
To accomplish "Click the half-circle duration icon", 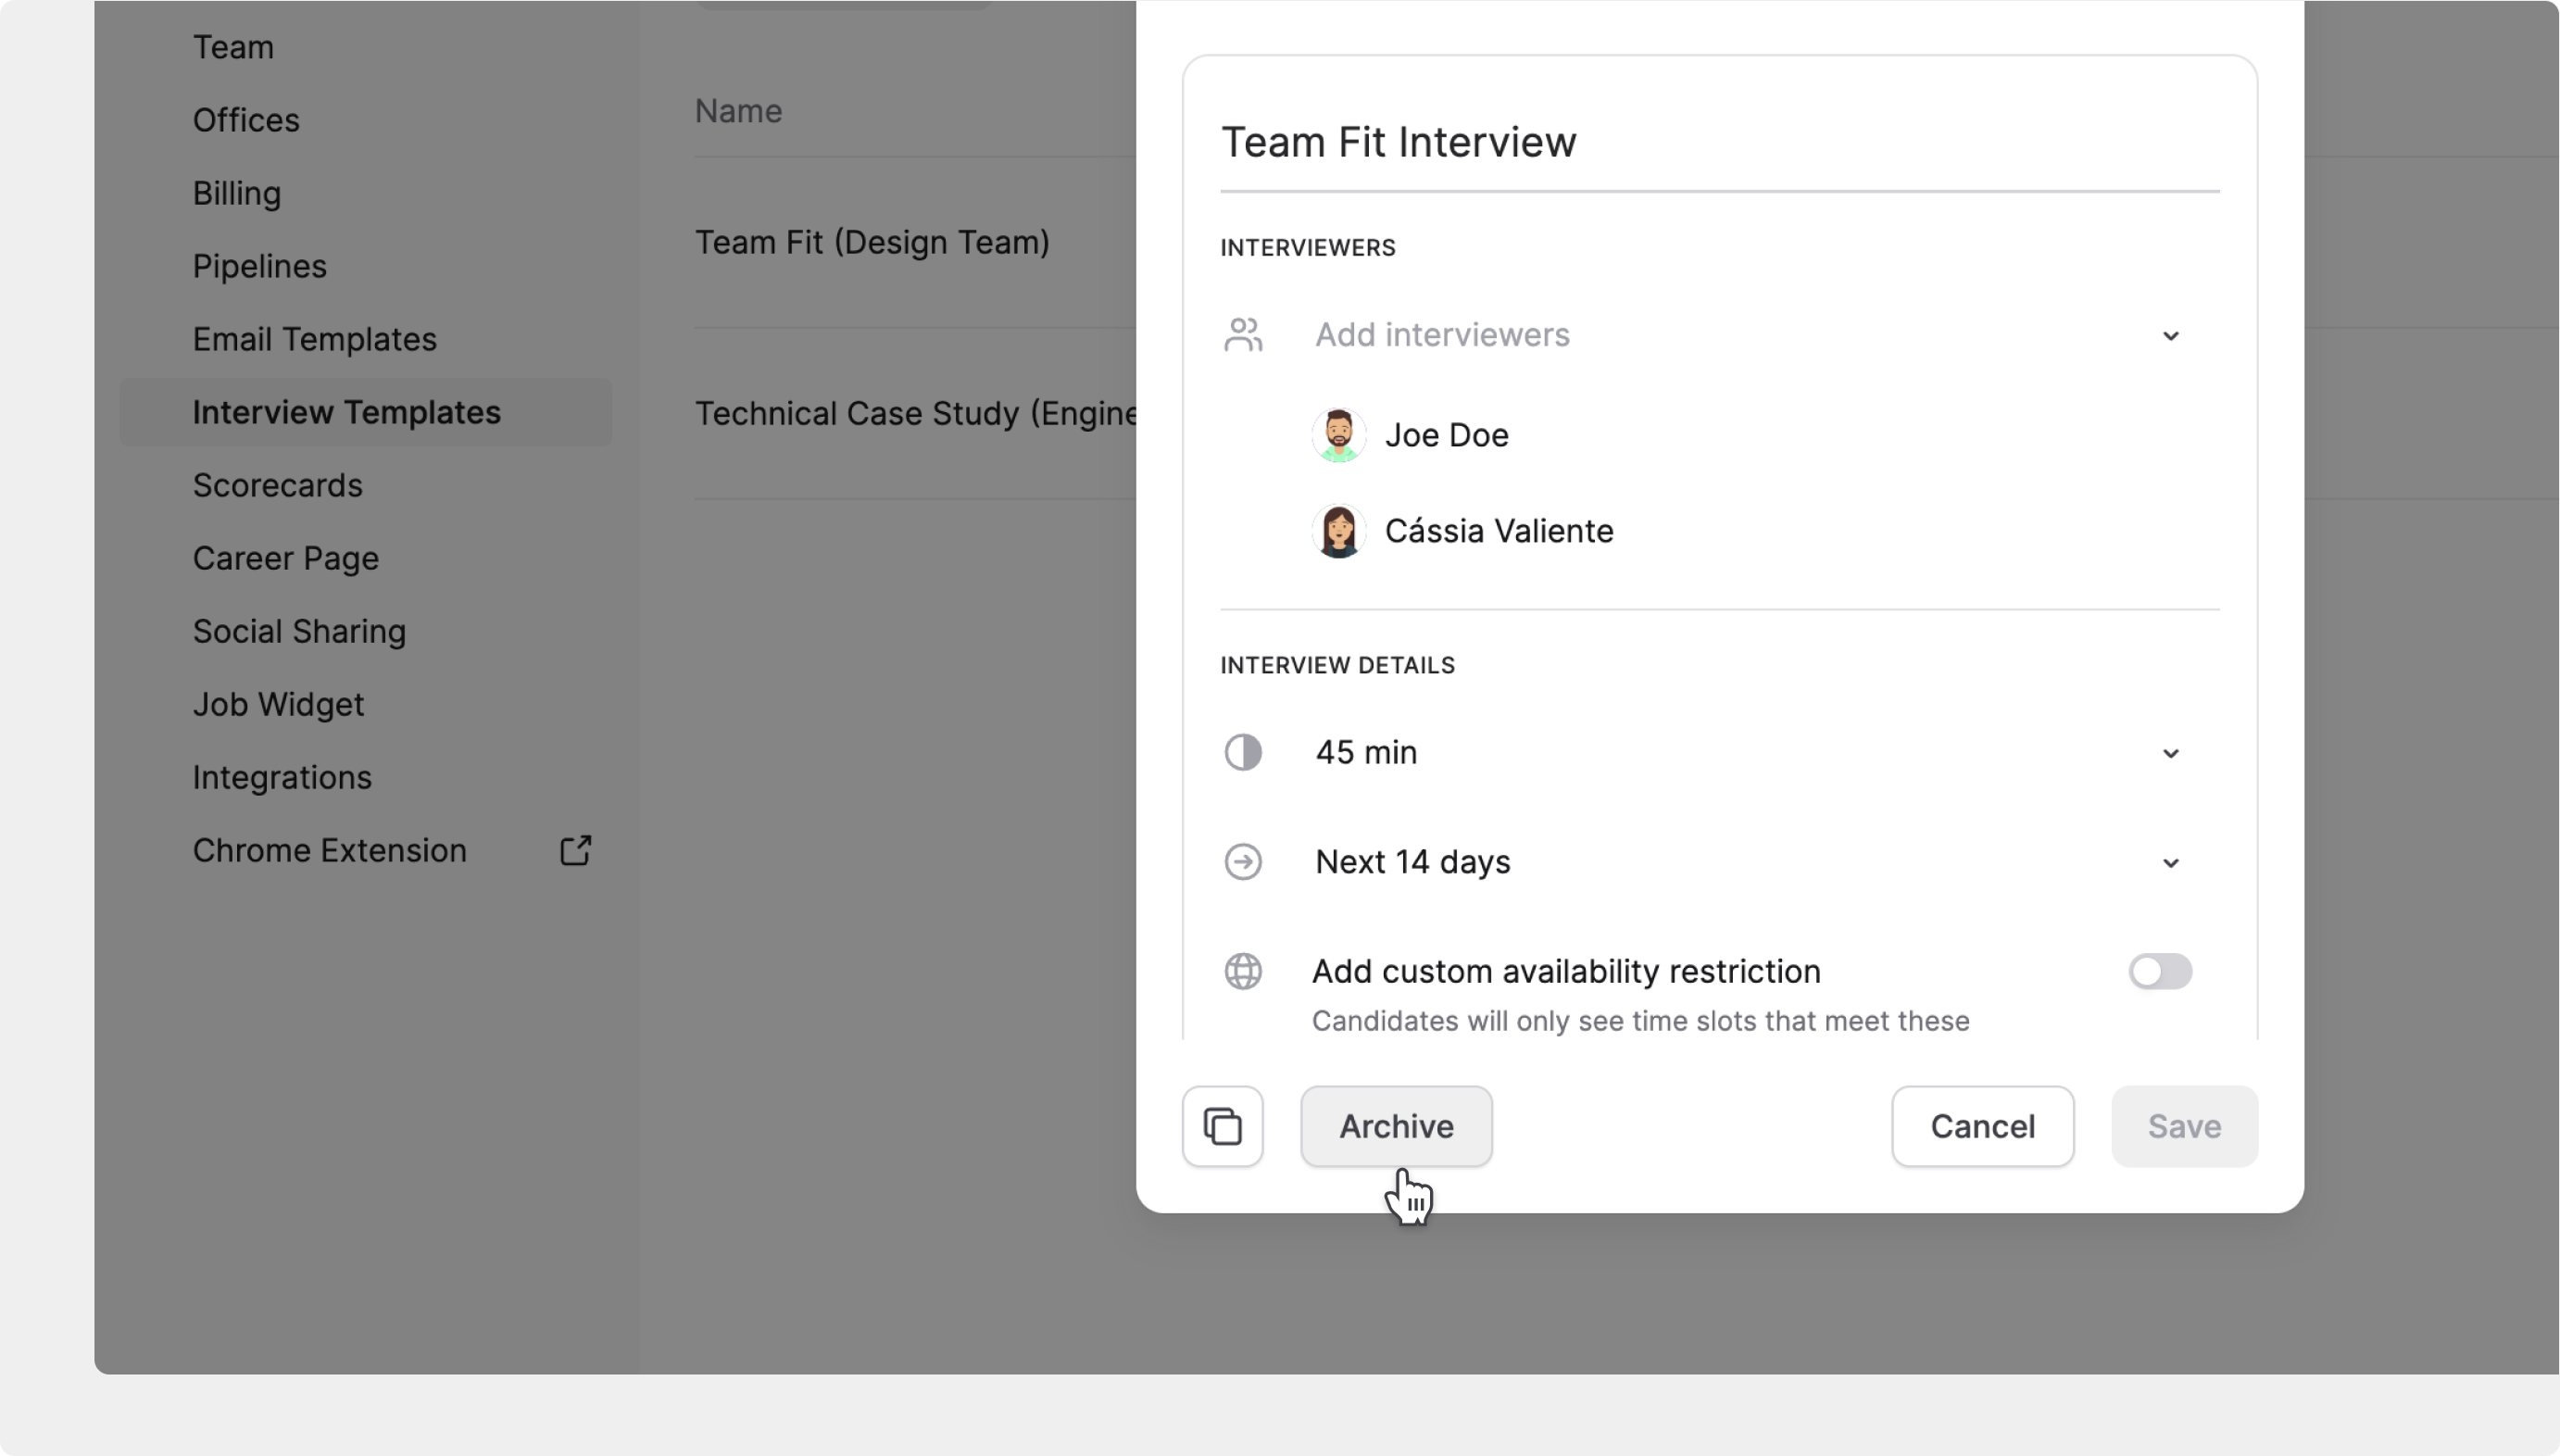I will [x=1243, y=752].
